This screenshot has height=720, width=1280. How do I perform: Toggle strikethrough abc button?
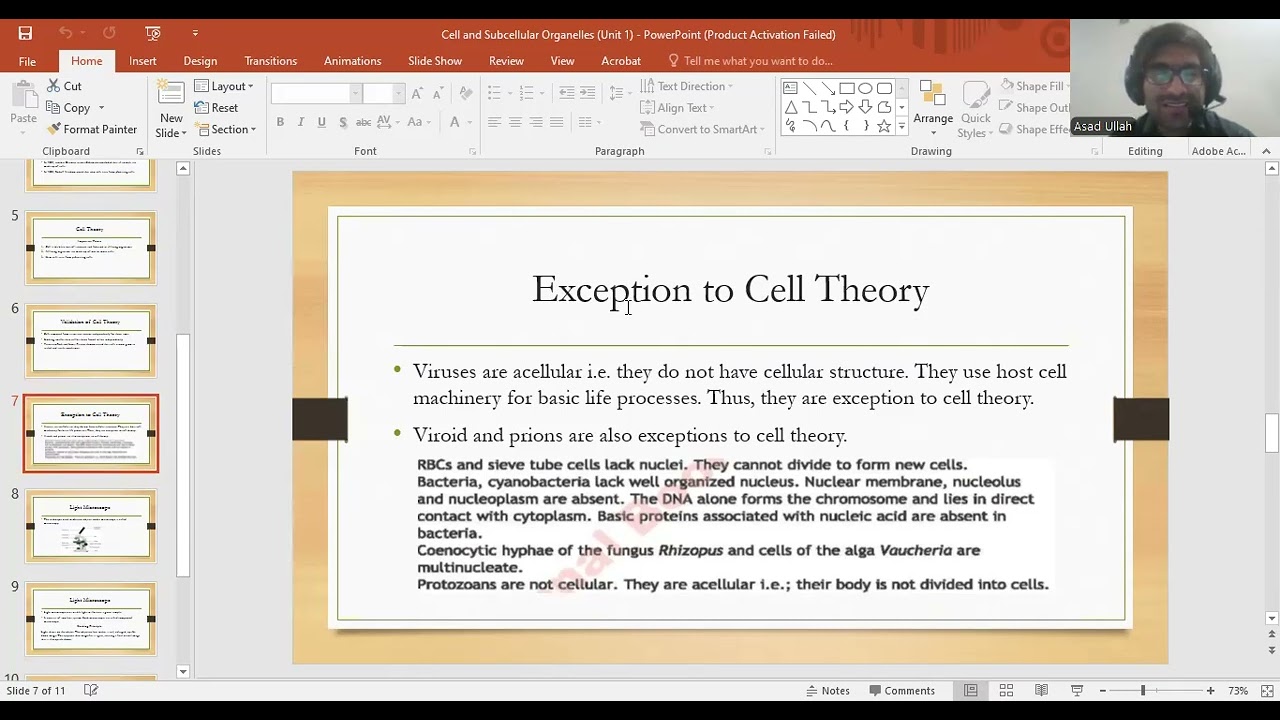pos(364,122)
